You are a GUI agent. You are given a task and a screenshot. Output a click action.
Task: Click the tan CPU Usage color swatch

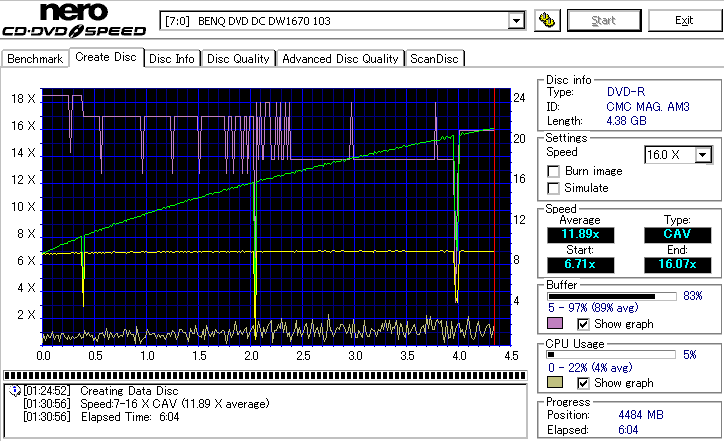[555, 382]
